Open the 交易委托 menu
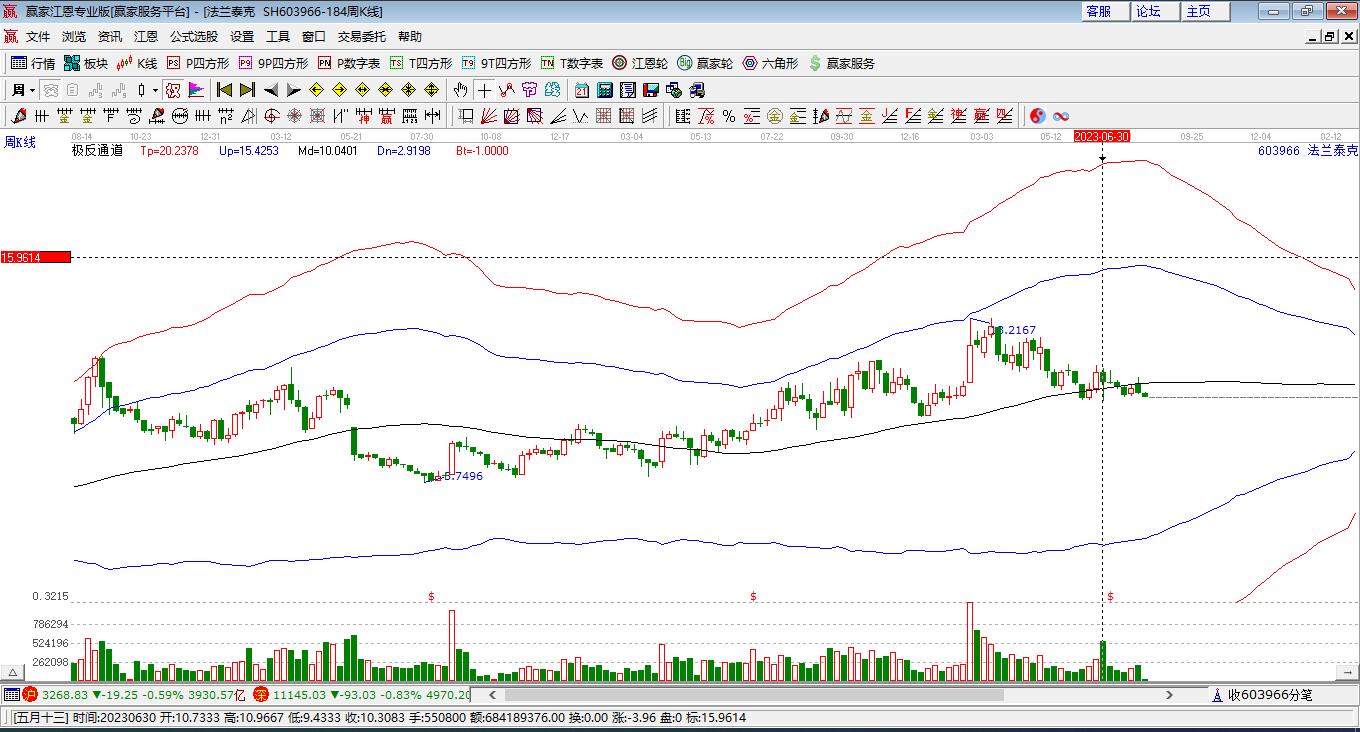Viewport: 1360px width, 732px height. [362, 36]
